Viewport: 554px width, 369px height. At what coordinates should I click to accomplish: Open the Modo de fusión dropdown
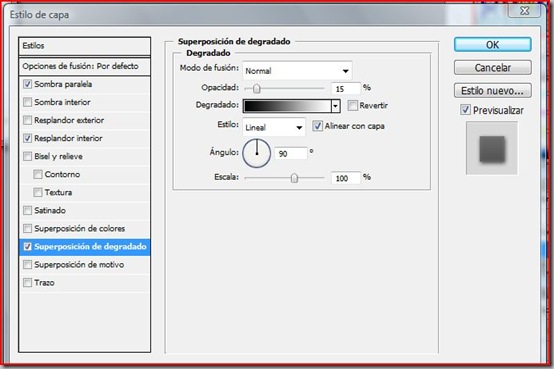click(x=297, y=71)
